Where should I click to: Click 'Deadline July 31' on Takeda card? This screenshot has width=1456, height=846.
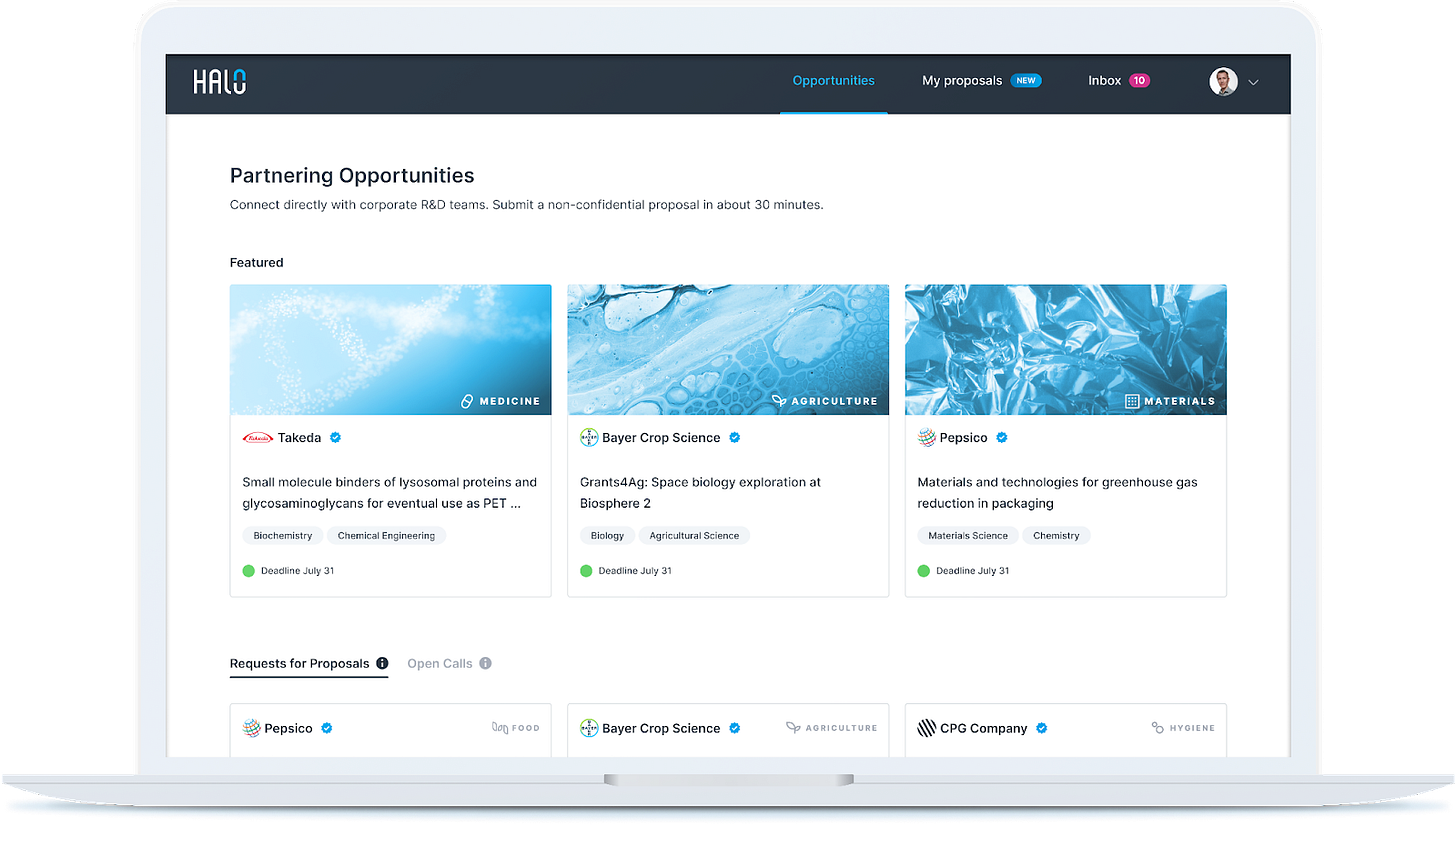pos(297,571)
